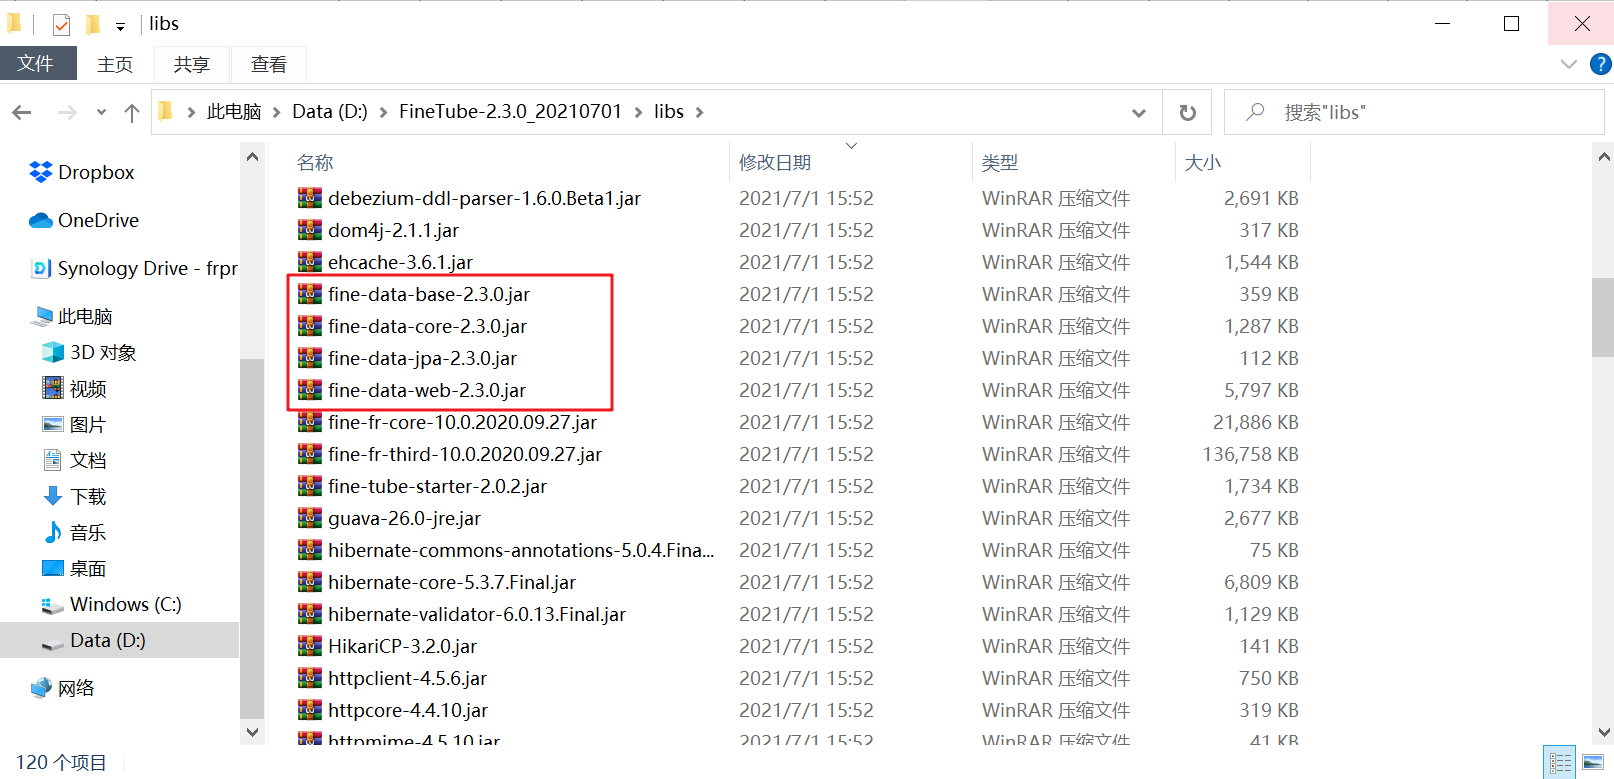
Task: Select fine-data-core-2.3.0.jar file
Action: (427, 326)
